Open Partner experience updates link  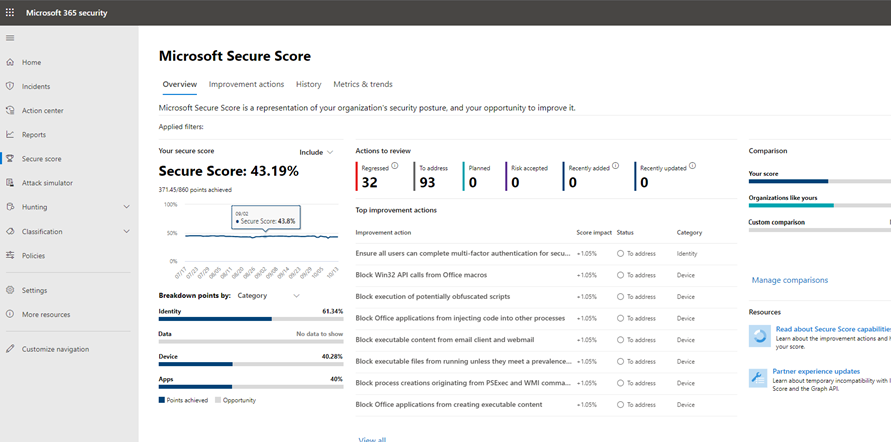click(x=816, y=372)
